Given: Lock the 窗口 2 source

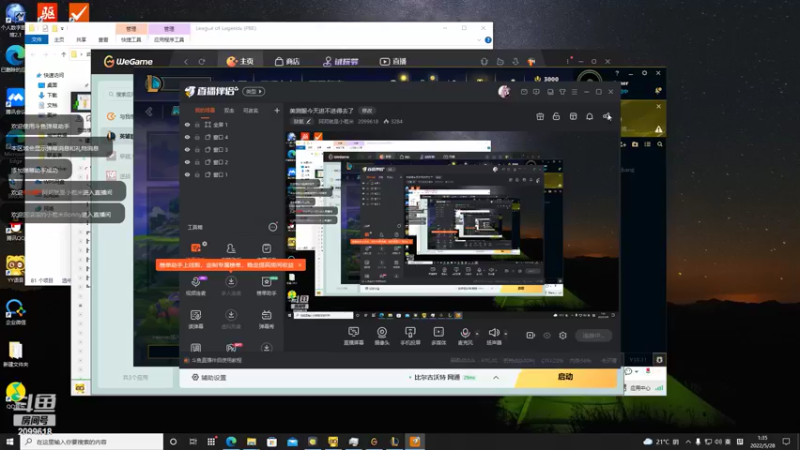Looking at the screenshot, I should [x=197, y=162].
